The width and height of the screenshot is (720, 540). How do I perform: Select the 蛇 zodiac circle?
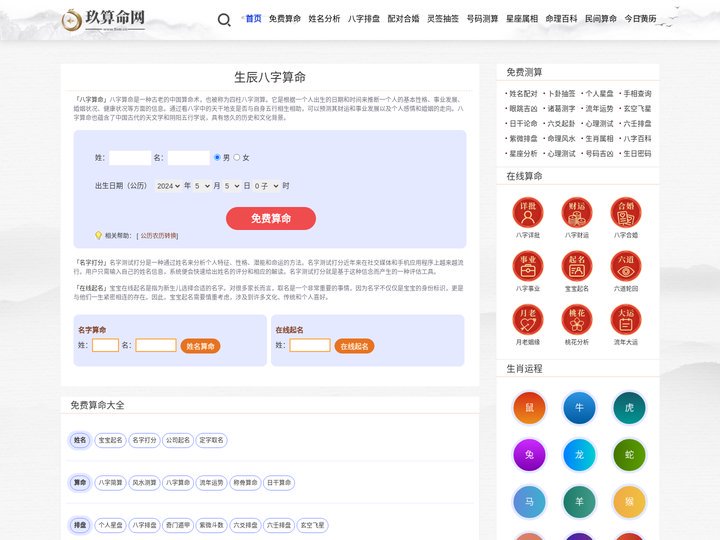coord(630,455)
